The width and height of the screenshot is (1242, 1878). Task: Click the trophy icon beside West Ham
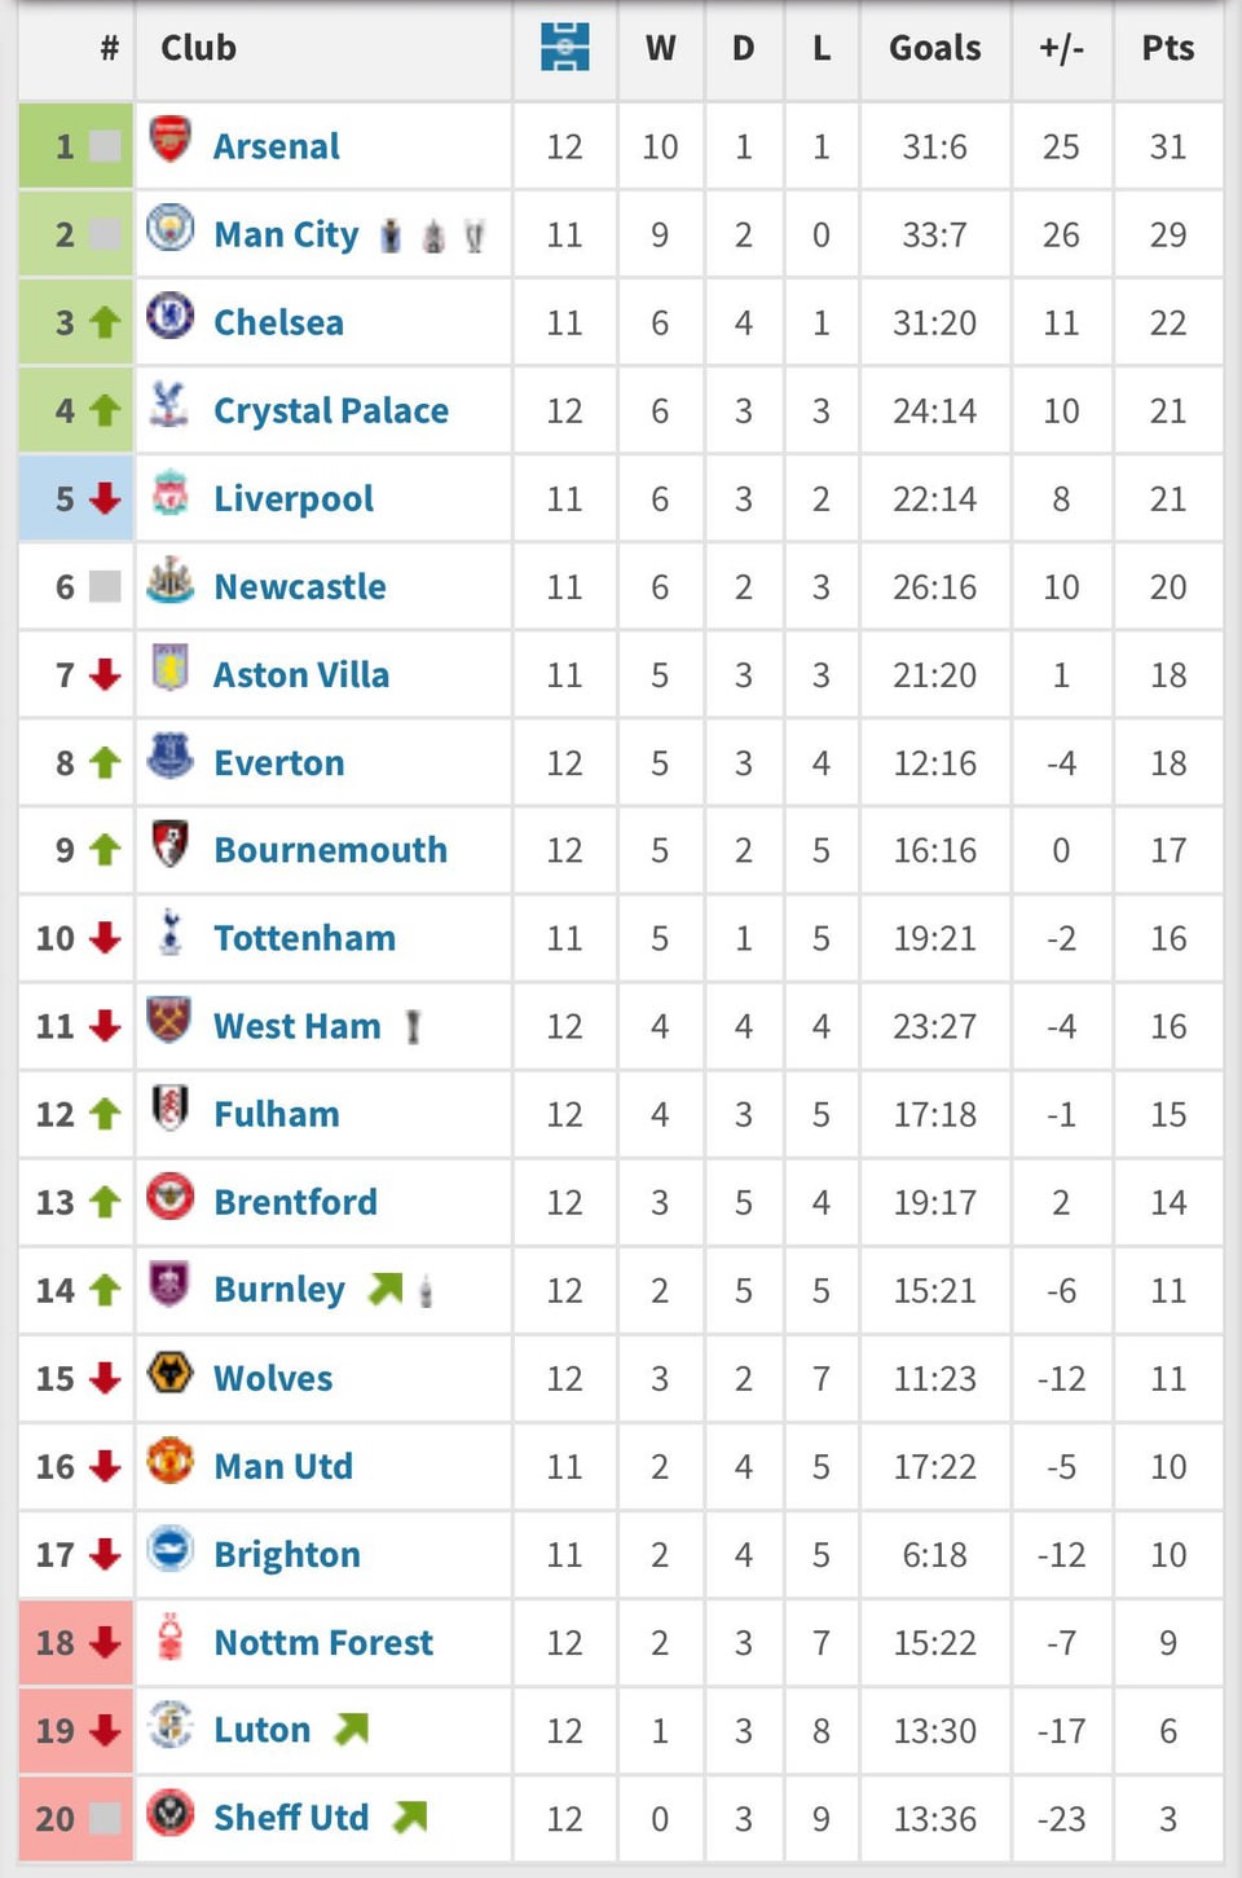(412, 1027)
